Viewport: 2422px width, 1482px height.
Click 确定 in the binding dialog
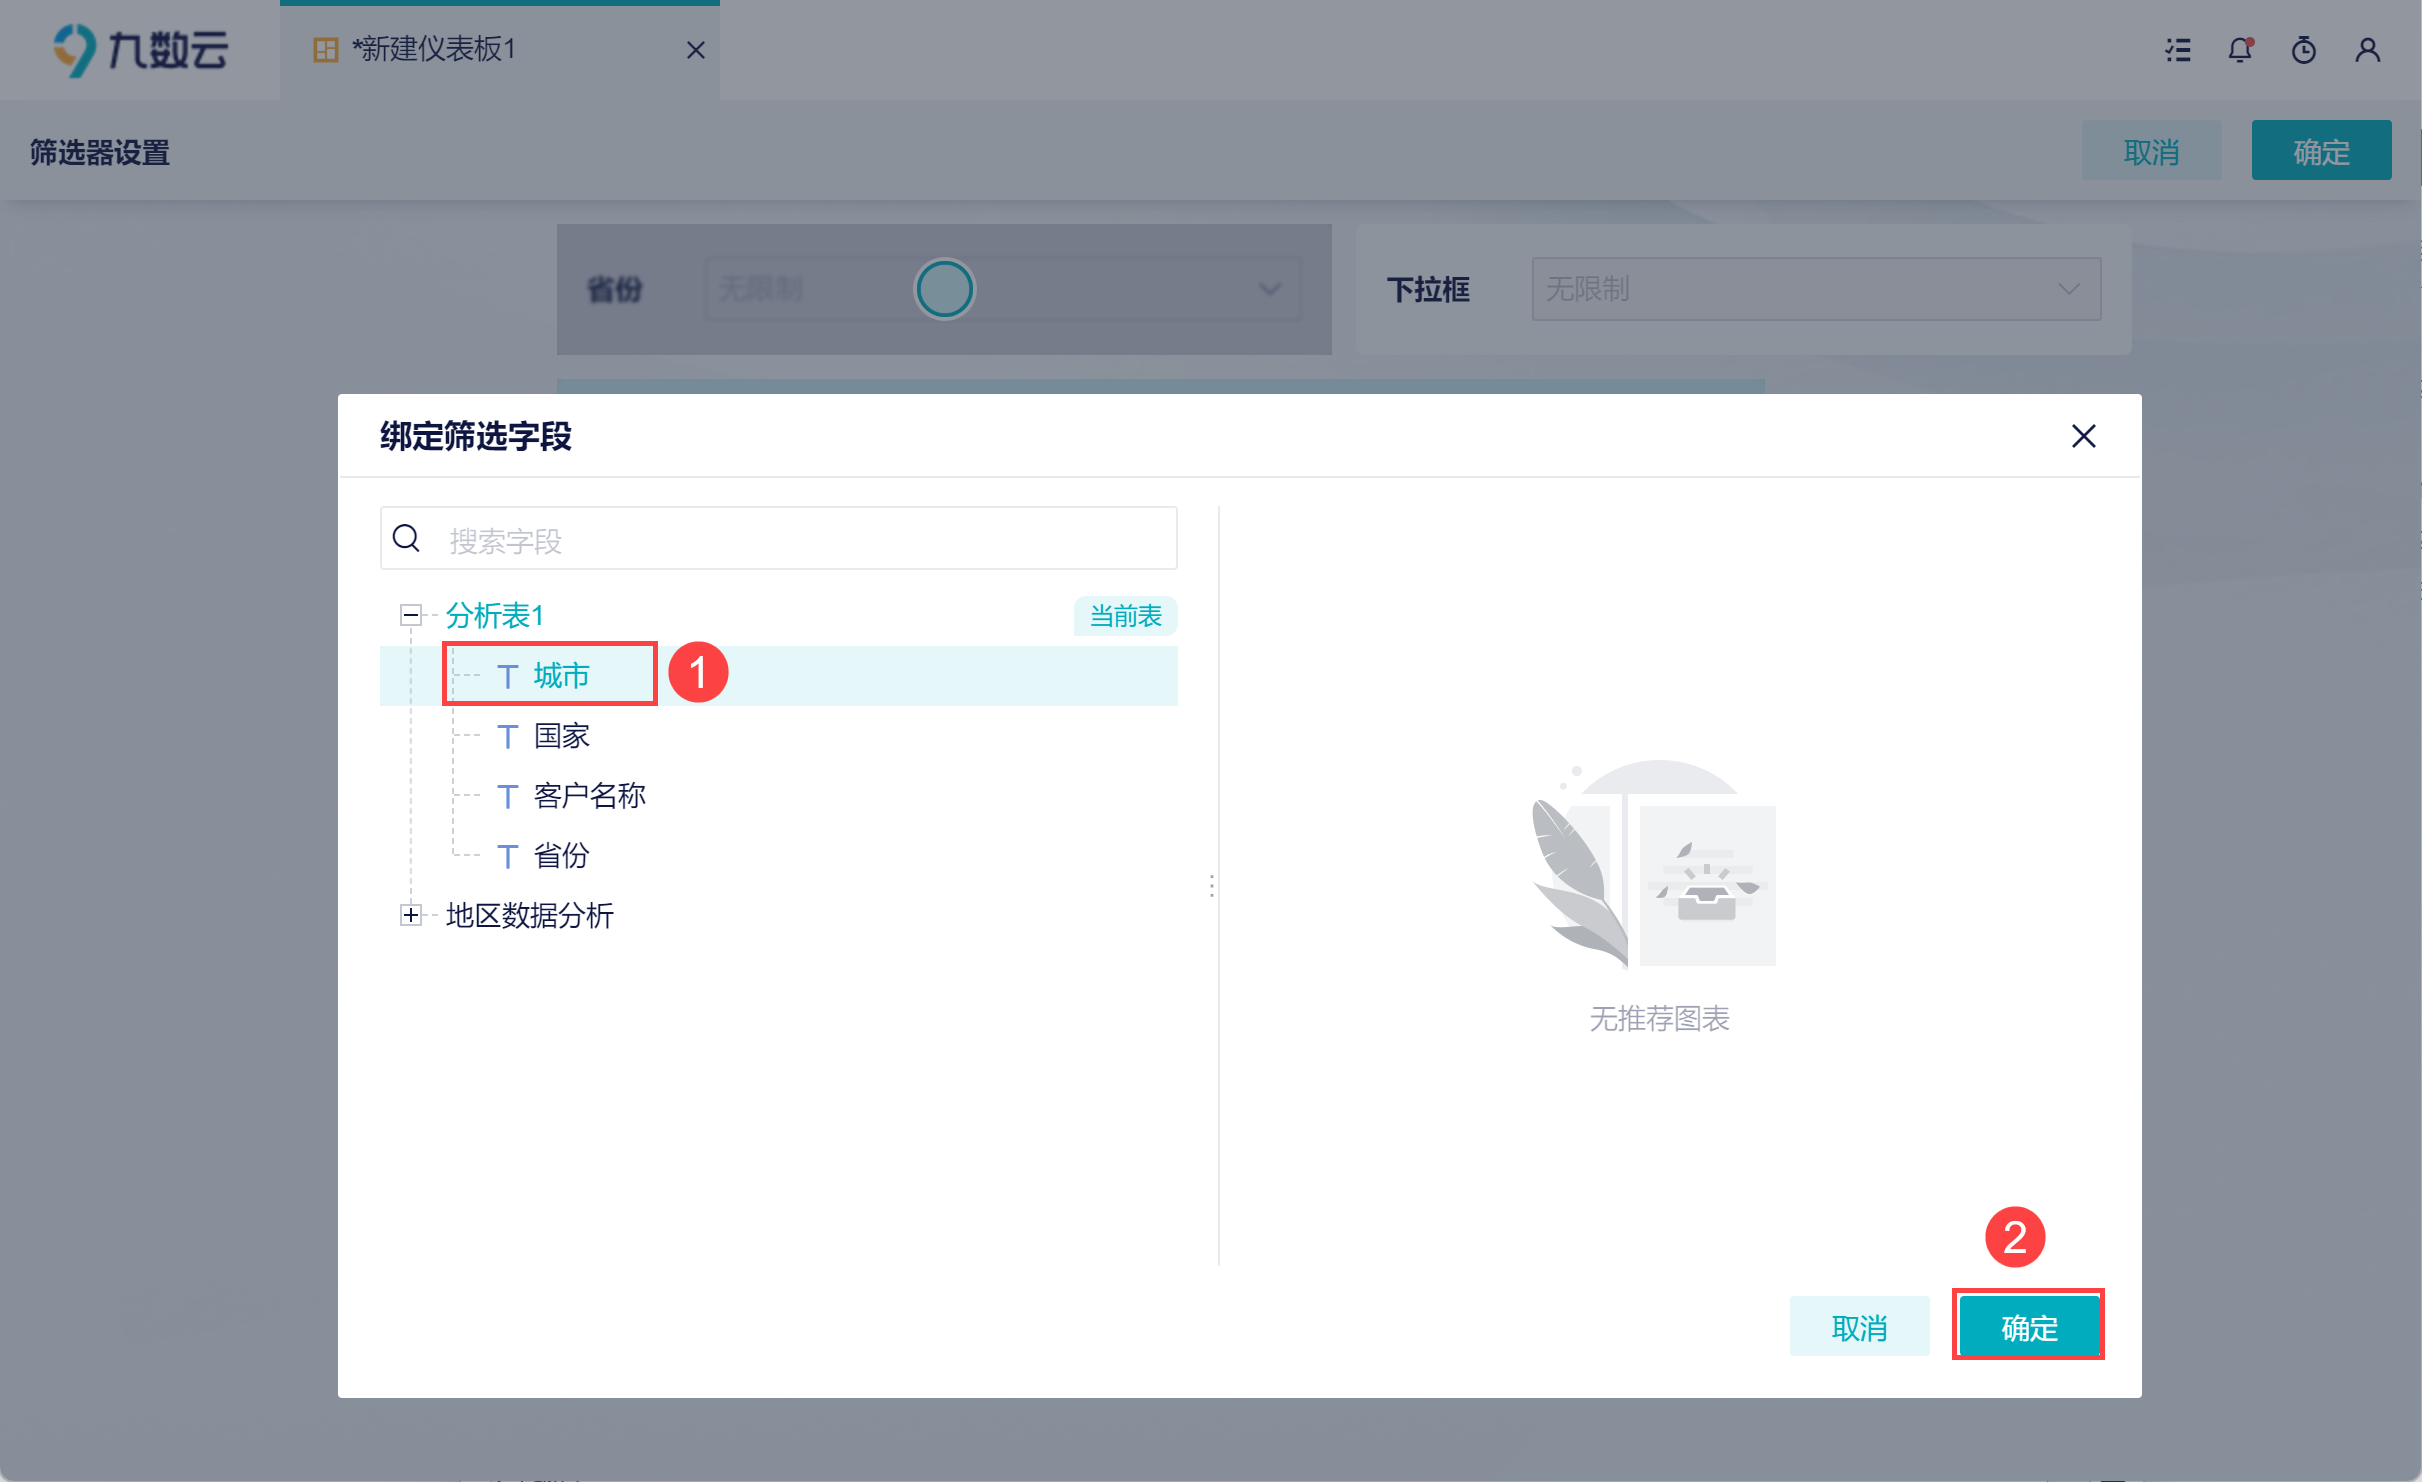[2029, 1327]
